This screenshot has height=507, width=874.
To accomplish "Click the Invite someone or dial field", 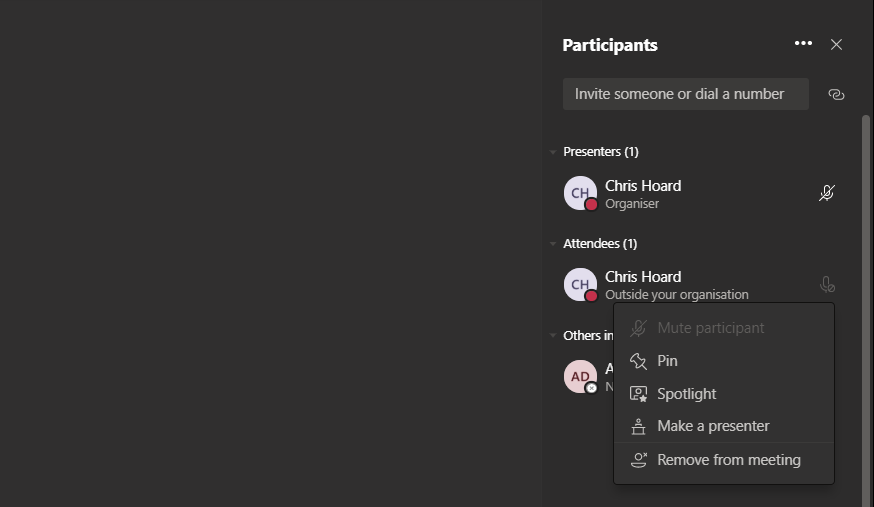I will tap(685, 94).
